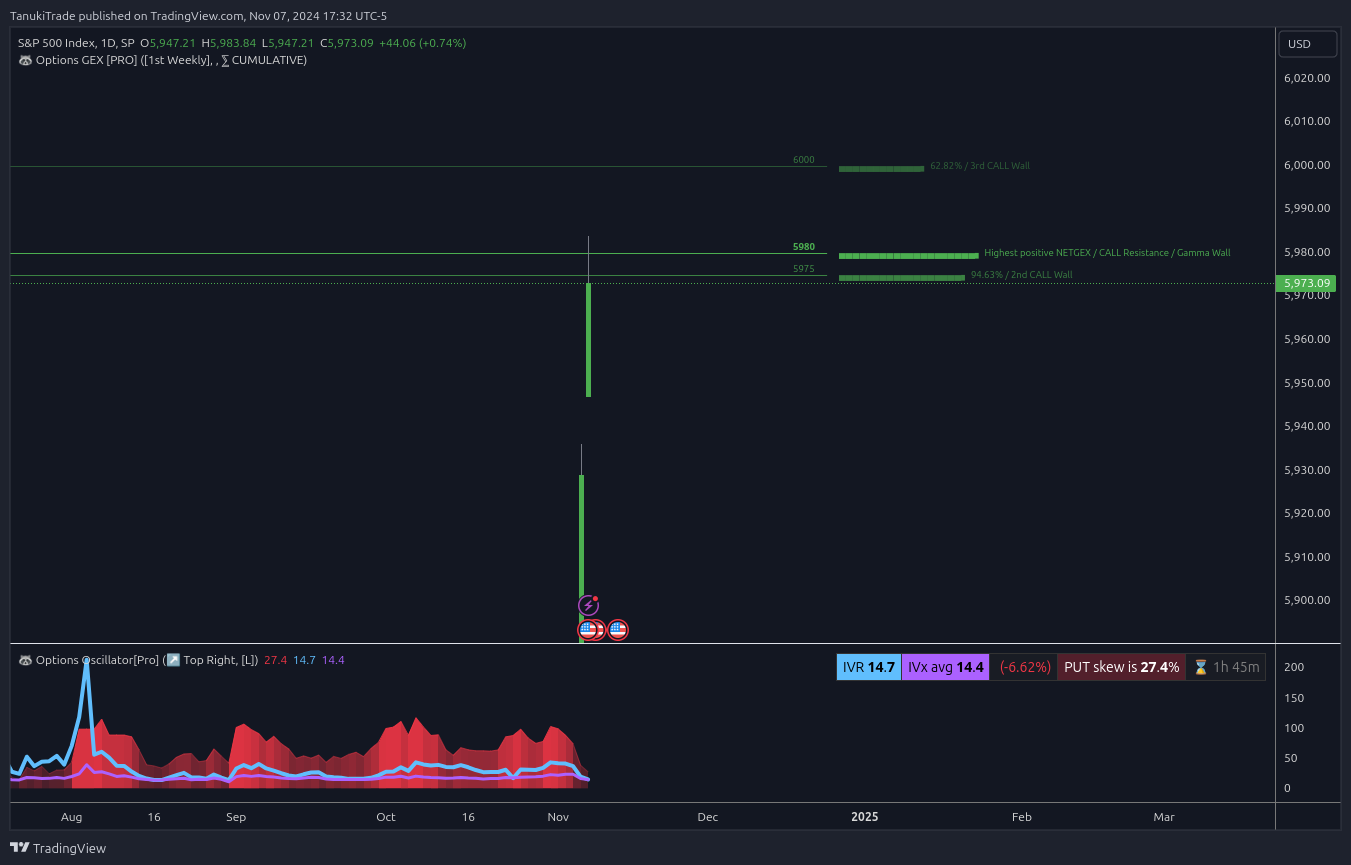Image resolution: width=1351 pixels, height=865 pixels.
Task: Click the purple 14.4 oscillator legend value
Action: [x=333, y=660]
